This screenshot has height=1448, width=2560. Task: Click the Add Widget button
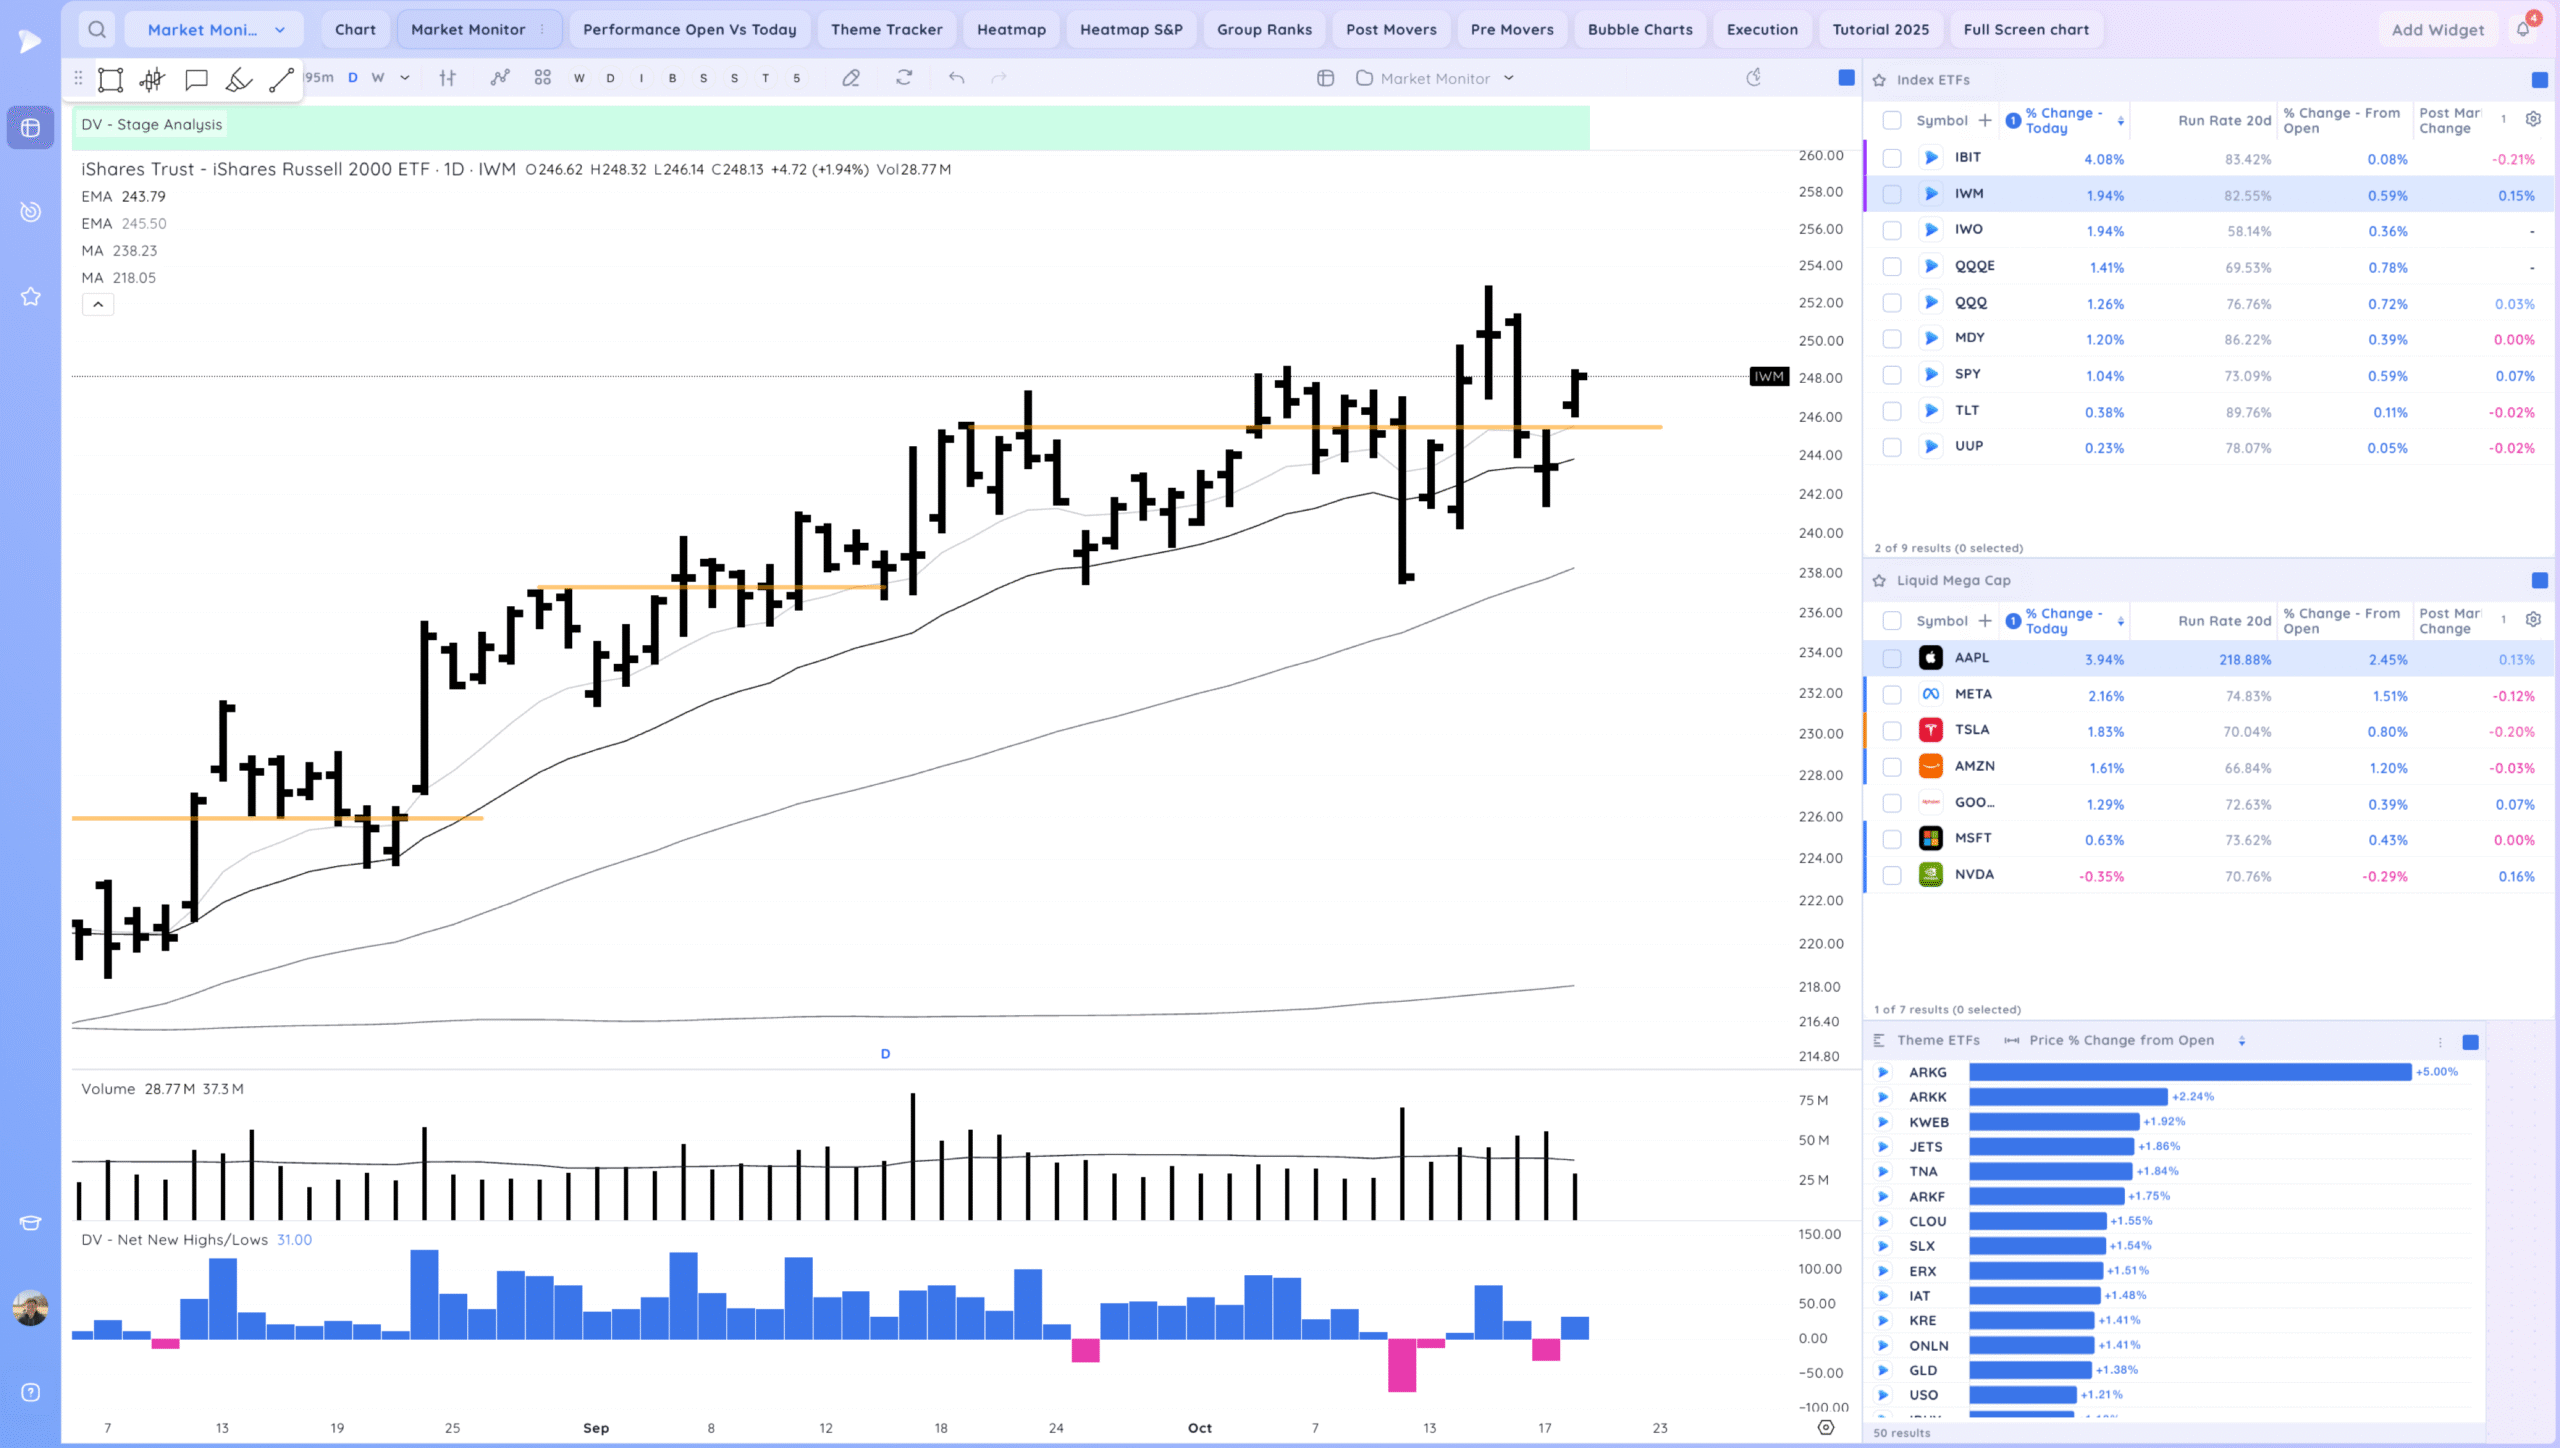[2437, 30]
